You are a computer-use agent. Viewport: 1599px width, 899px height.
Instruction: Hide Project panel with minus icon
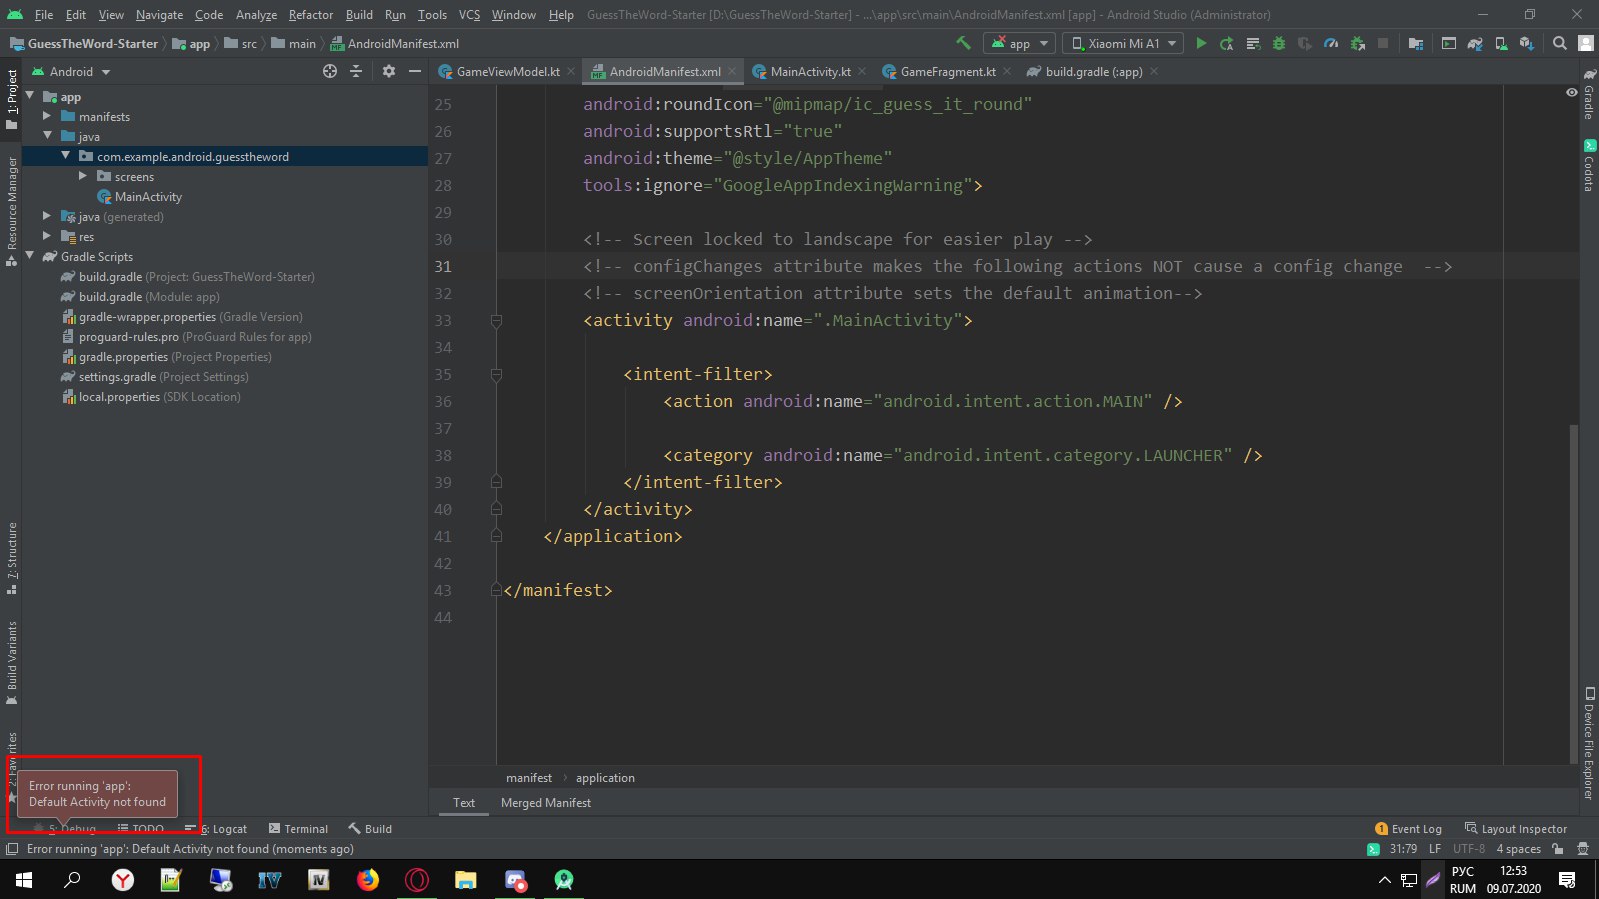tap(415, 71)
